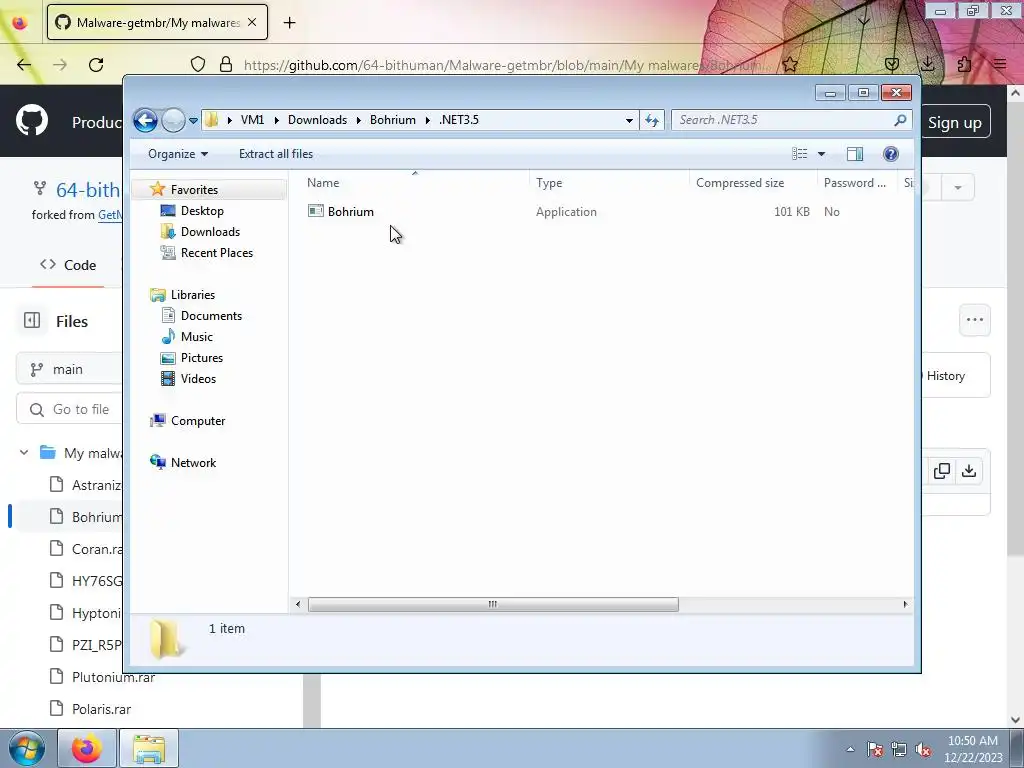Show hidden system tray icons
Screen dimensions: 1024x768
pos(850,749)
